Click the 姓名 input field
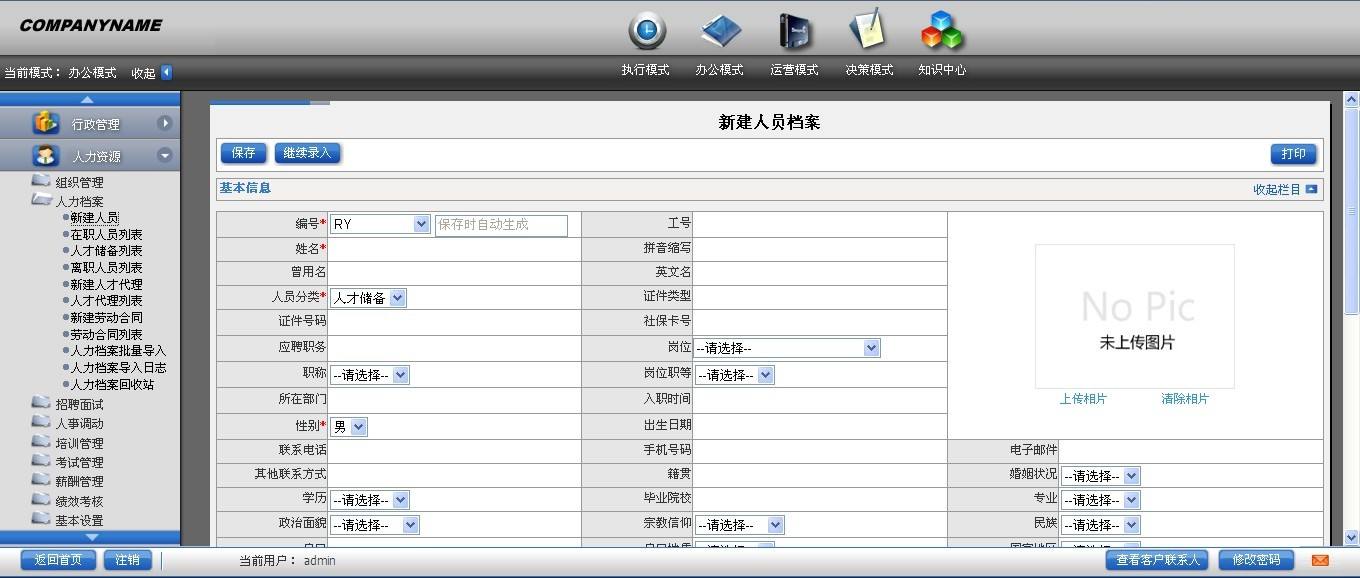1360x578 pixels. click(454, 248)
